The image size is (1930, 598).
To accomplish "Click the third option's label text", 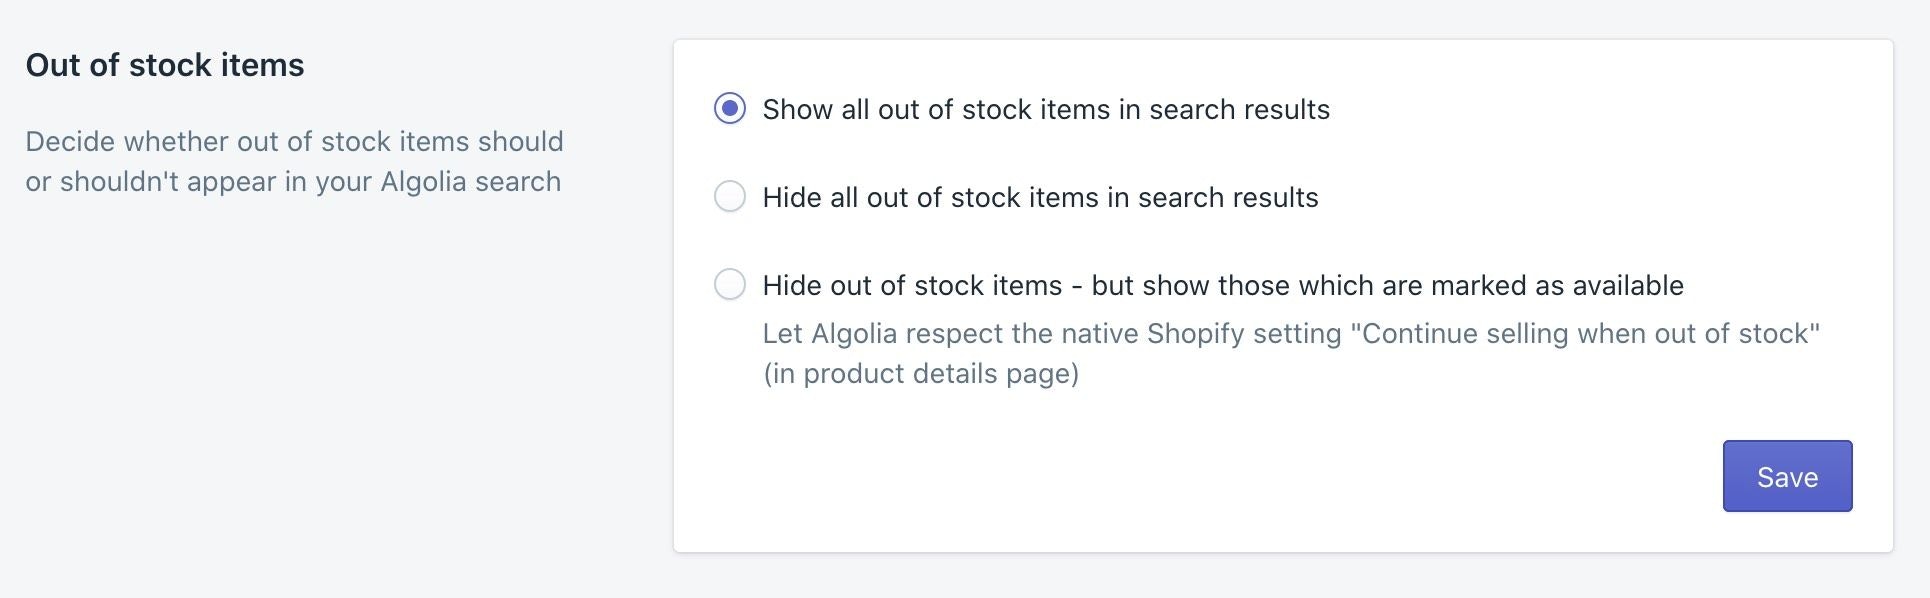I will [x=1224, y=285].
